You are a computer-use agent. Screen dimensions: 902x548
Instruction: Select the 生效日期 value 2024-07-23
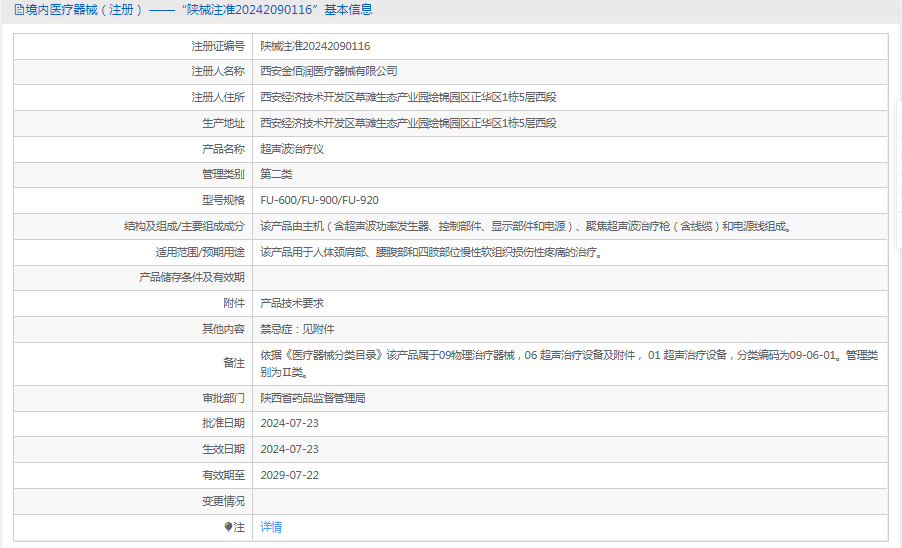pos(289,449)
